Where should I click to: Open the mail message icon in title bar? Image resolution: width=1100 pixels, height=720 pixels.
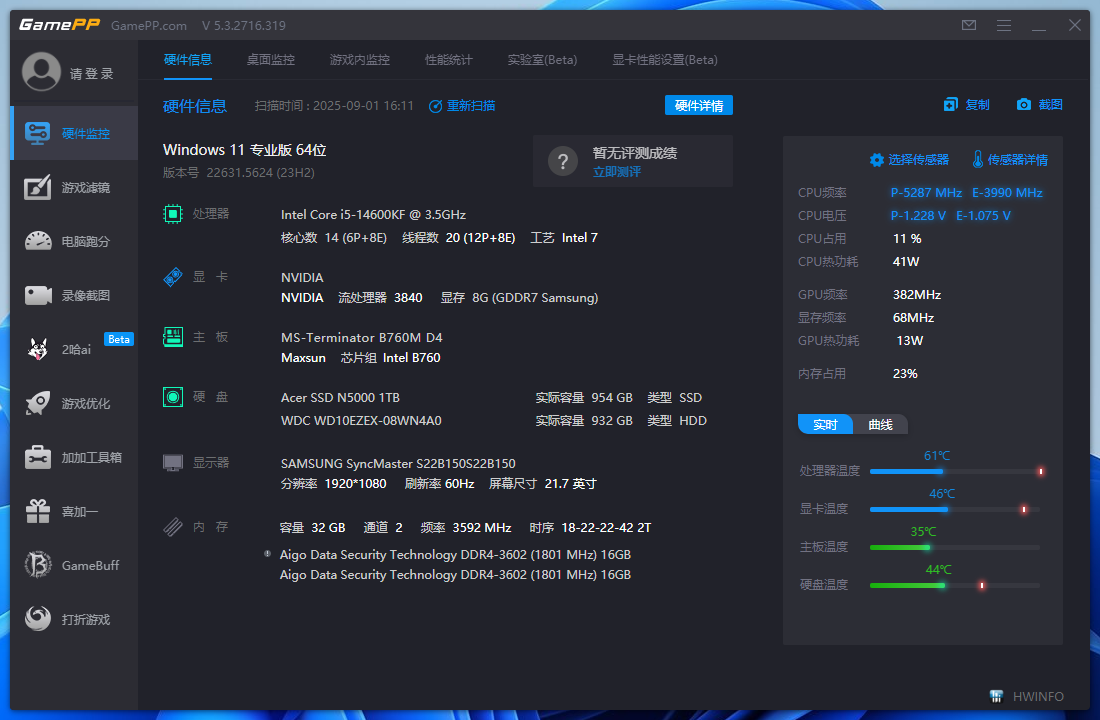[x=969, y=25]
